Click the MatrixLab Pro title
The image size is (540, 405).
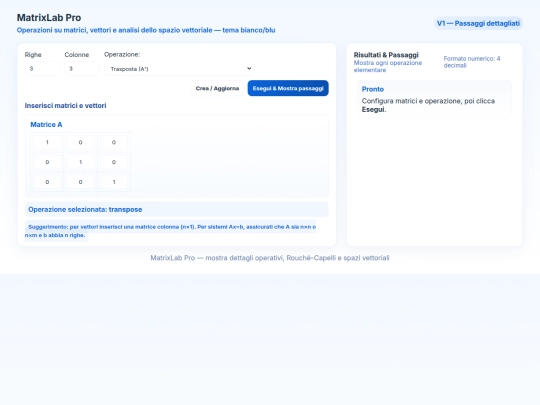click(x=49, y=18)
